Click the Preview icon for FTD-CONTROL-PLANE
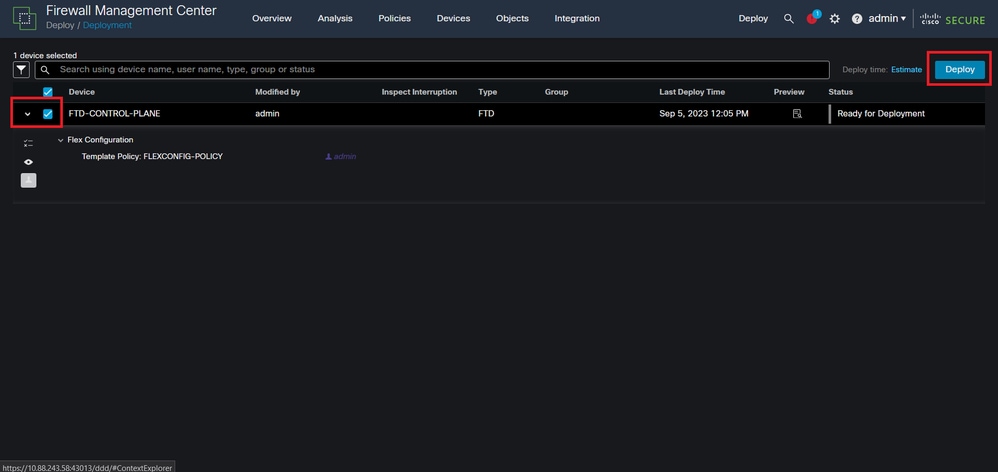 797,114
